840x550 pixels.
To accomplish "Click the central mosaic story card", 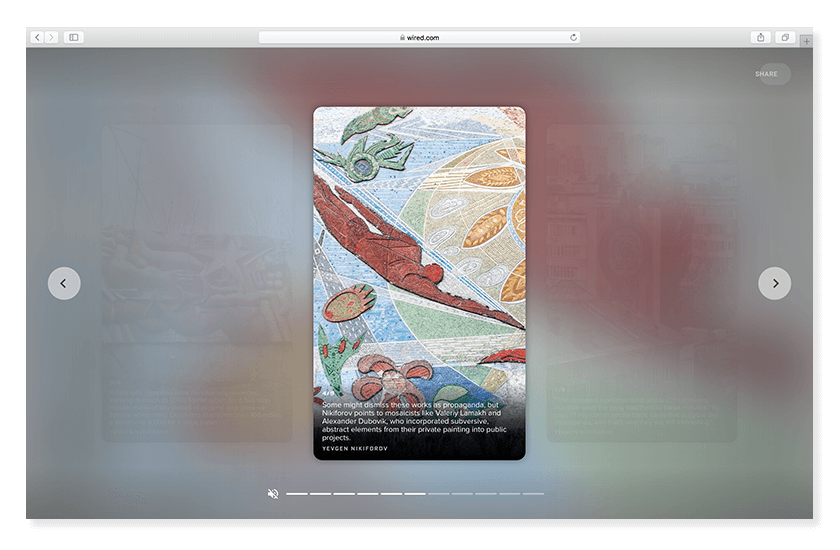I will pos(419,250).
